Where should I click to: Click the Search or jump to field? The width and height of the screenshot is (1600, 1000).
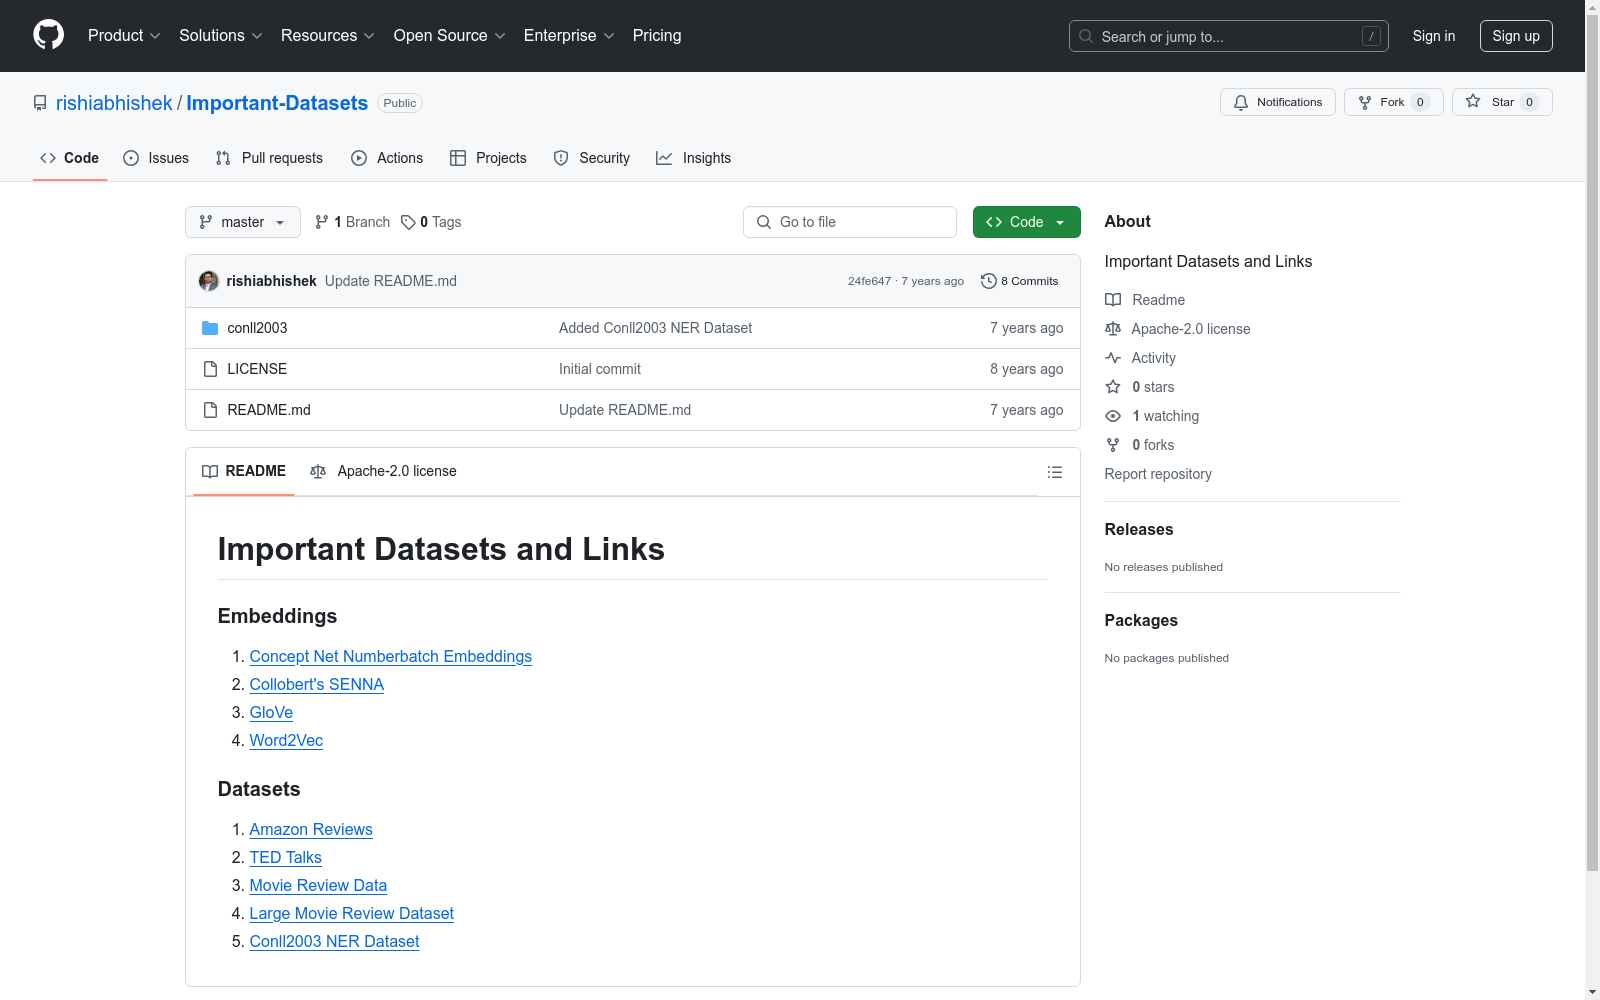coord(1229,36)
